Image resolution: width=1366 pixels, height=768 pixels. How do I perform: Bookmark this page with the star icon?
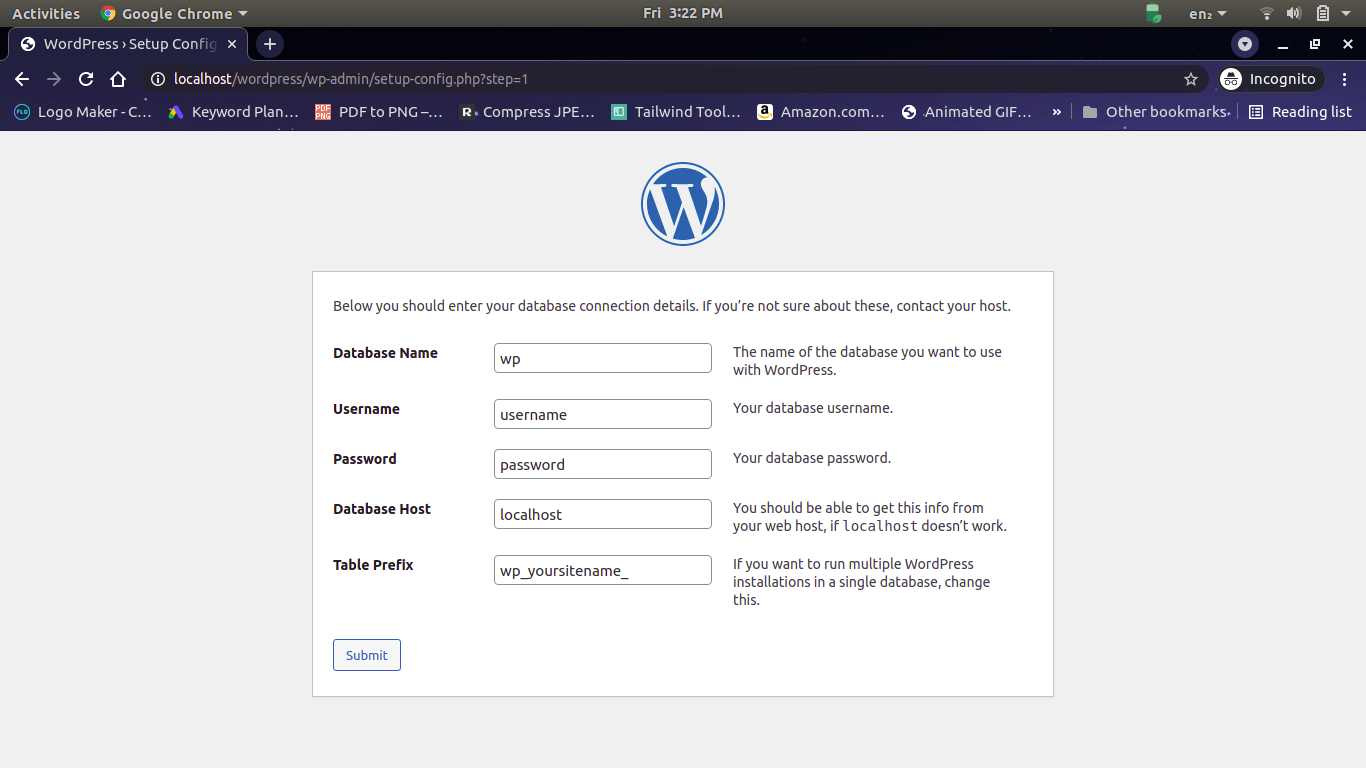tap(1190, 79)
